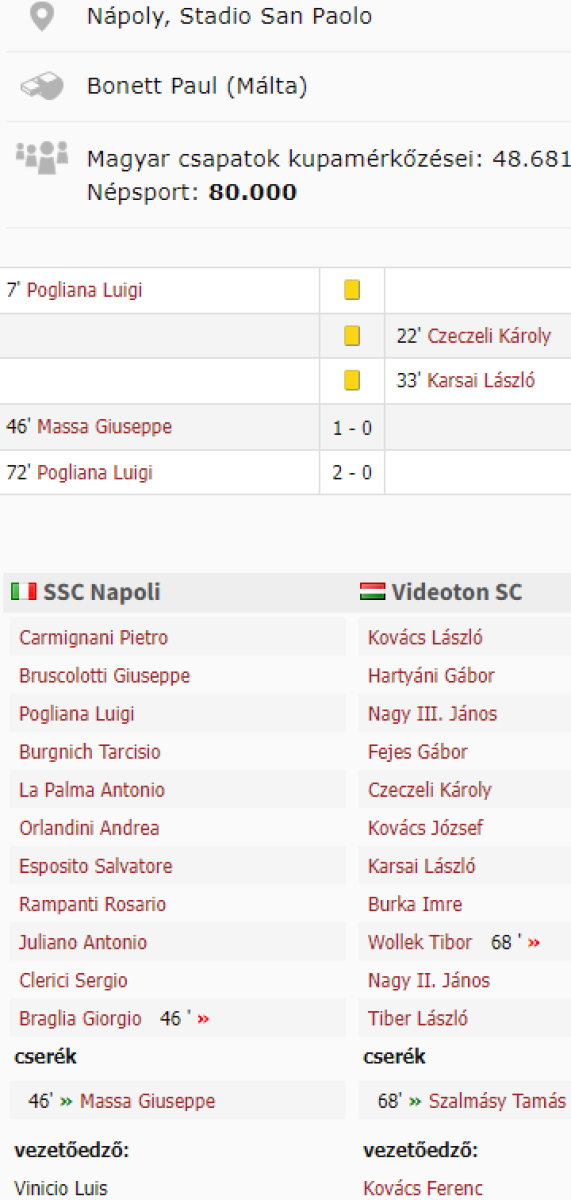Image resolution: width=571 pixels, height=1200 pixels.
Task: Click the green arrow beside Szalmásy Tamás
Action: pos(415,1101)
